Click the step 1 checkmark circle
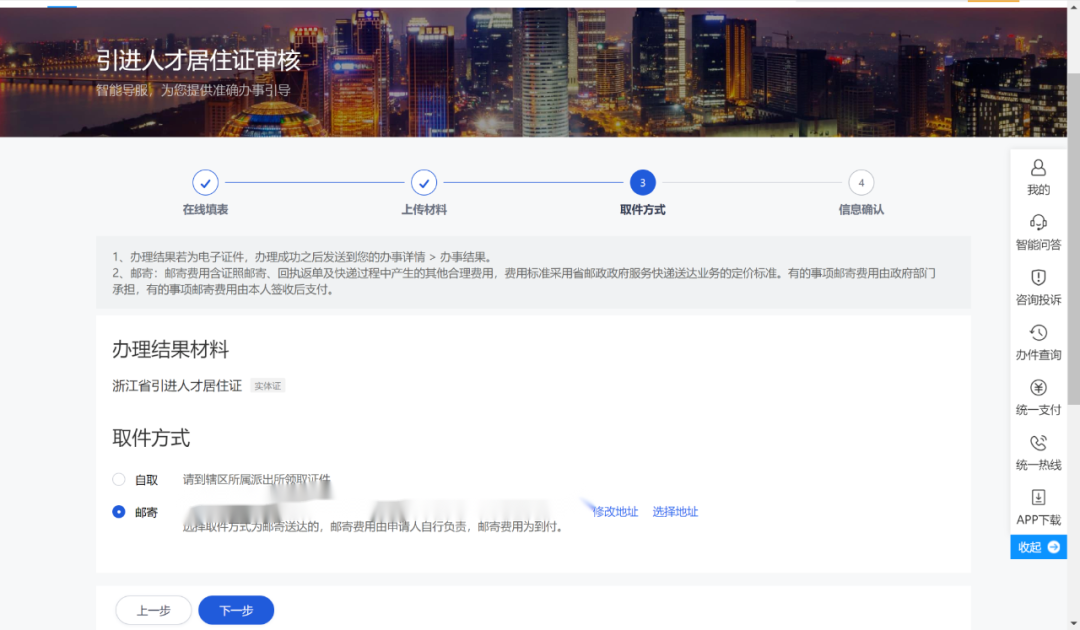The width and height of the screenshot is (1080, 630). click(205, 183)
